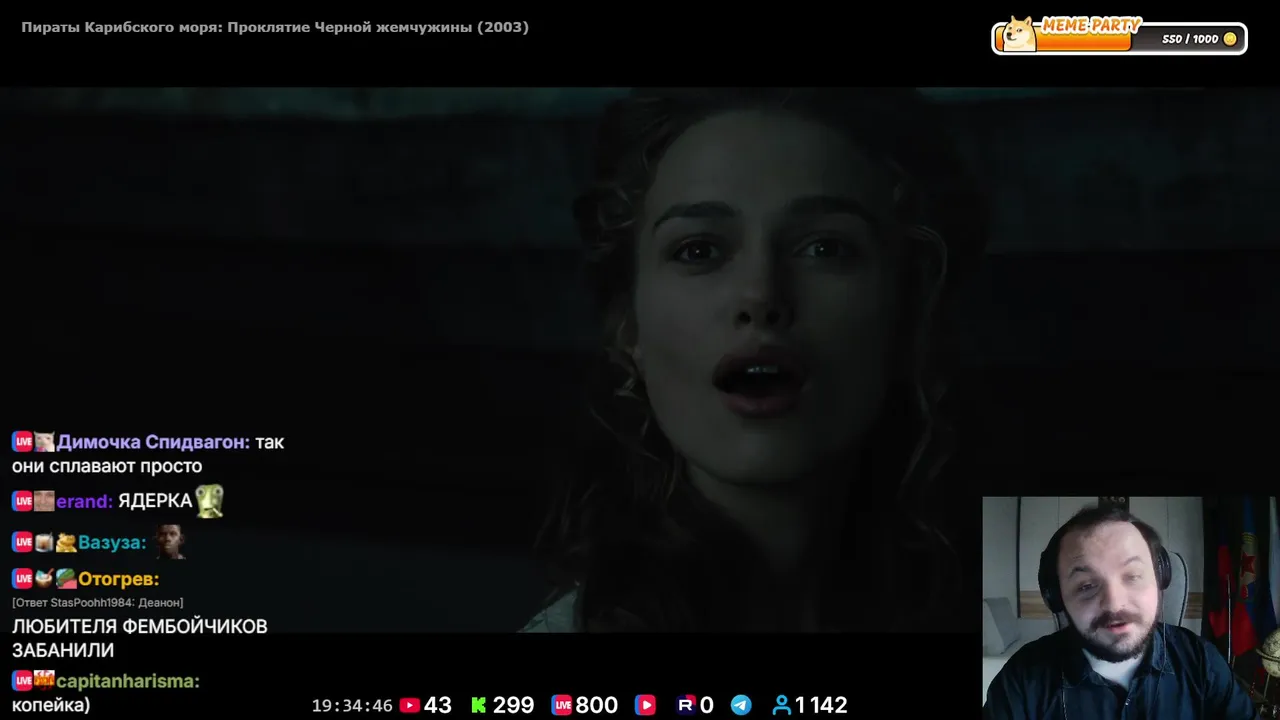This screenshot has height=720, width=1280.
Task: Click the golden duck badge beside Вазуза
Action: 66,542
